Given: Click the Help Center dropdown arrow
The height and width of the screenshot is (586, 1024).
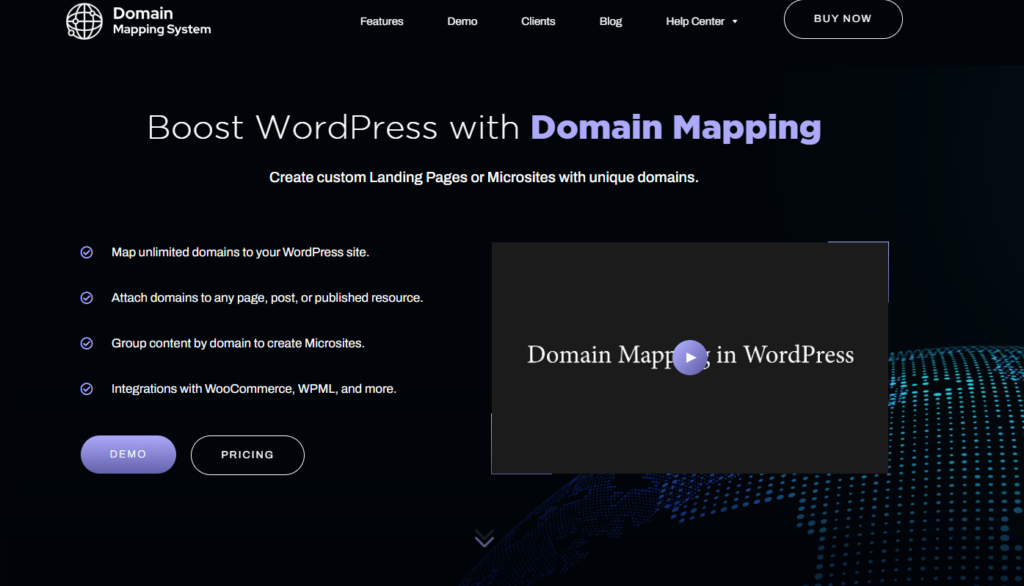Looking at the screenshot, I should (x=735, y=22).
